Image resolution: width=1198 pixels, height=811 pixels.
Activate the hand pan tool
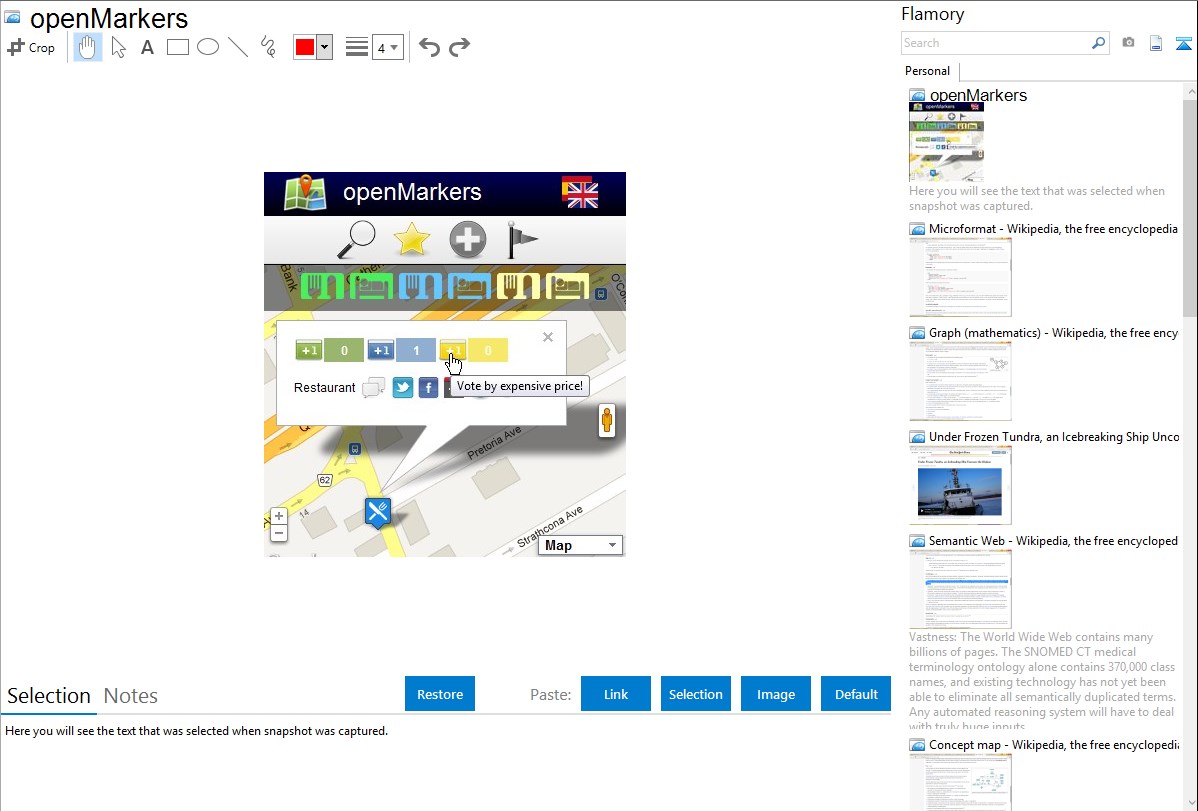(87, 47)
